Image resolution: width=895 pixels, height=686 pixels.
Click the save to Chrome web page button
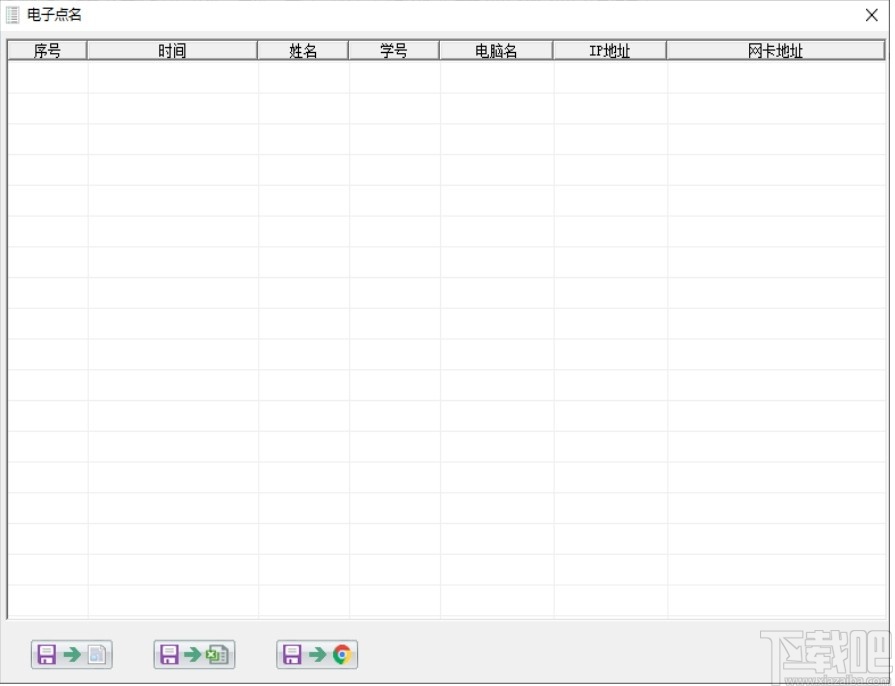click(x=317, y=654)
